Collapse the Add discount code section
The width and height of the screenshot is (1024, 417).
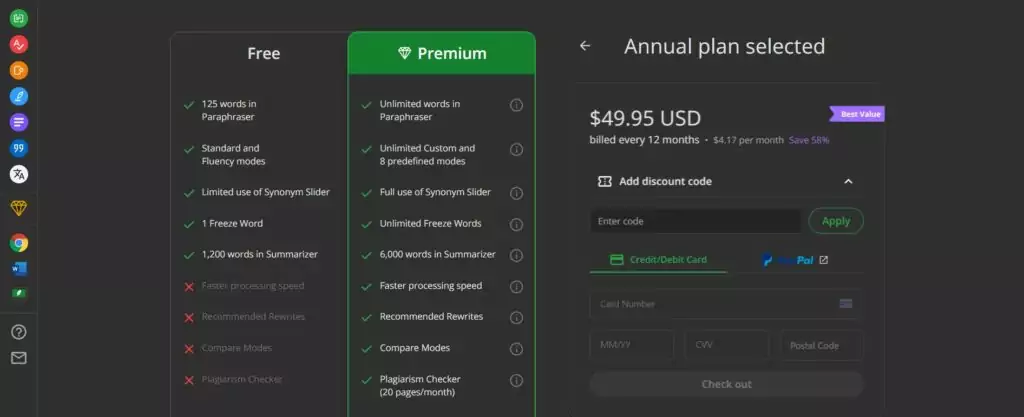(x=848, y=181)
